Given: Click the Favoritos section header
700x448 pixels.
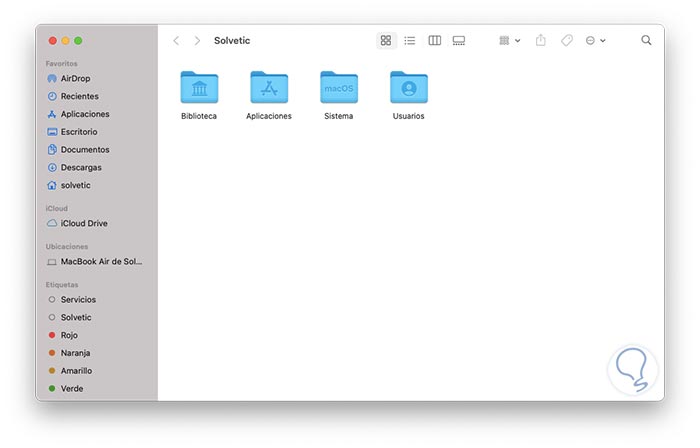Looking at the screenshot, I should tap(61, 64).
